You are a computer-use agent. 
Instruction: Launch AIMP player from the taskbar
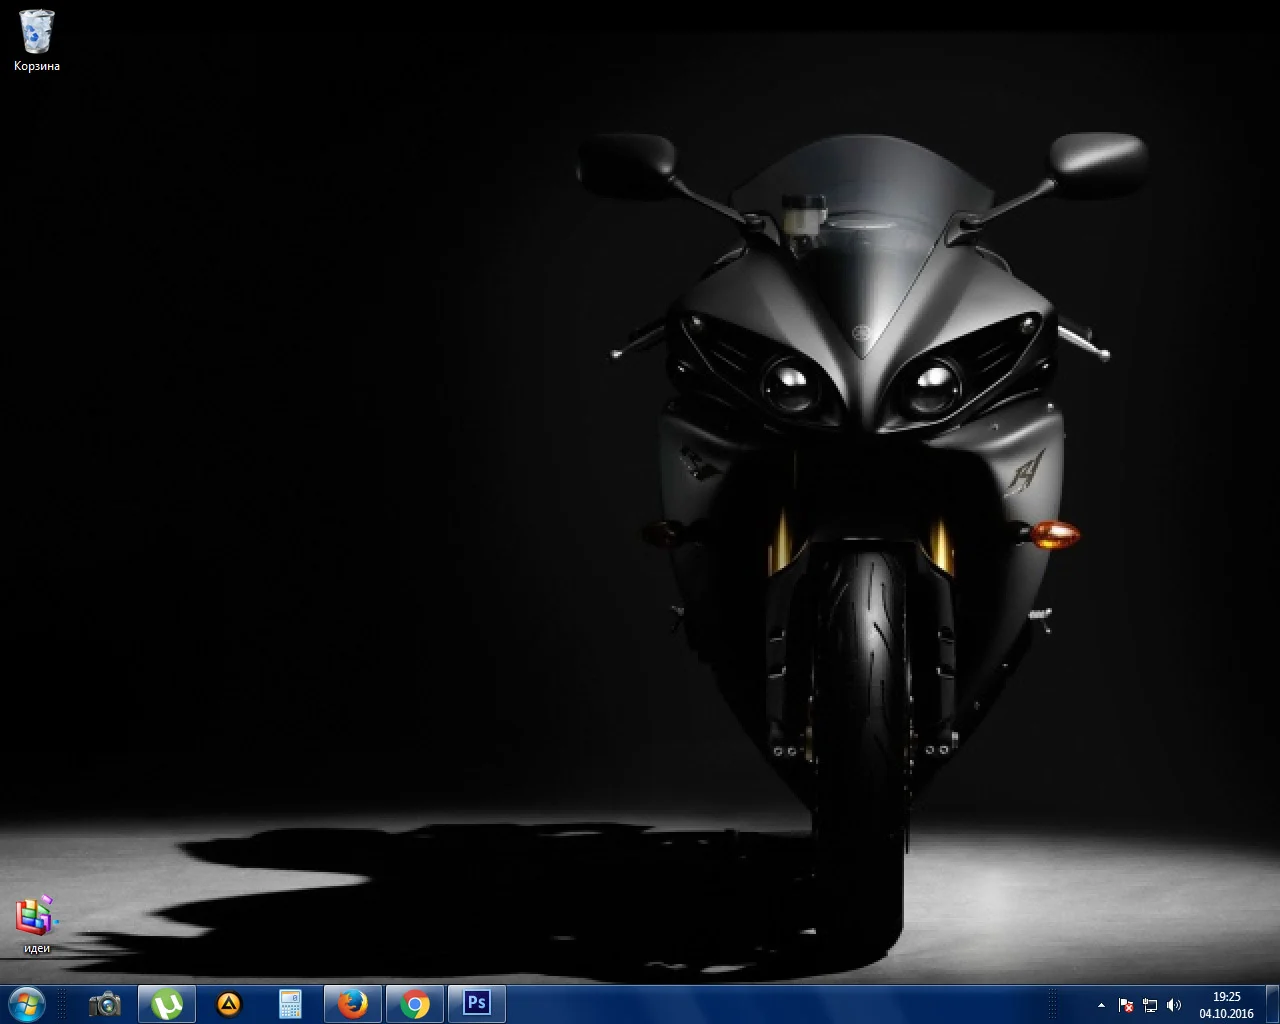(229, 1004)
